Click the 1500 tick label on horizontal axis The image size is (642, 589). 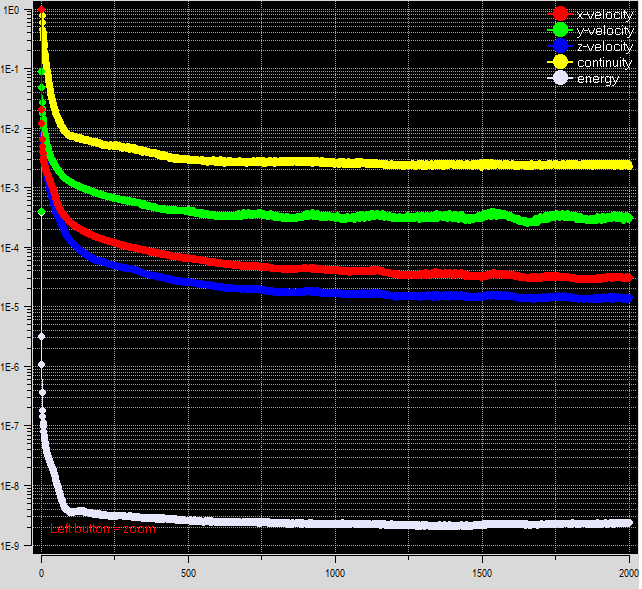pyautogui.click(x=482, y=573)
